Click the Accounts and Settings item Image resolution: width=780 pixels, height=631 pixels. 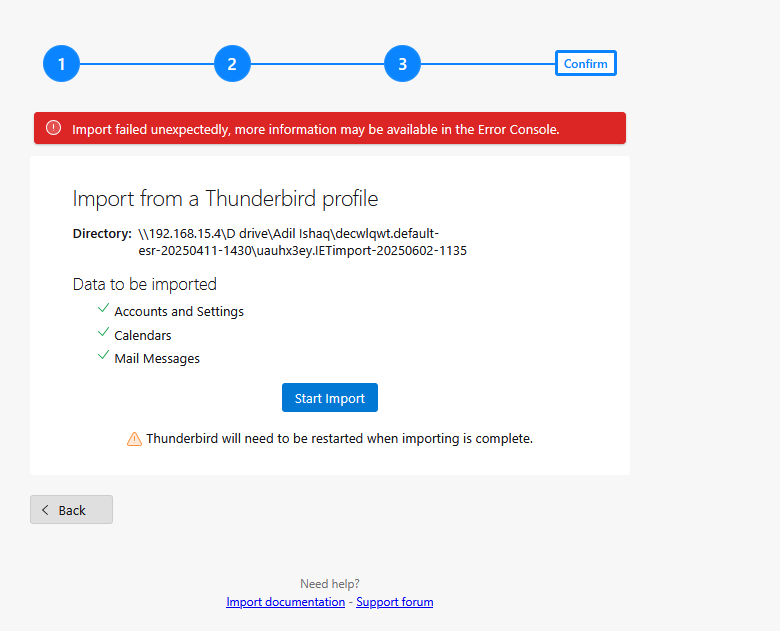coord(179,312)
